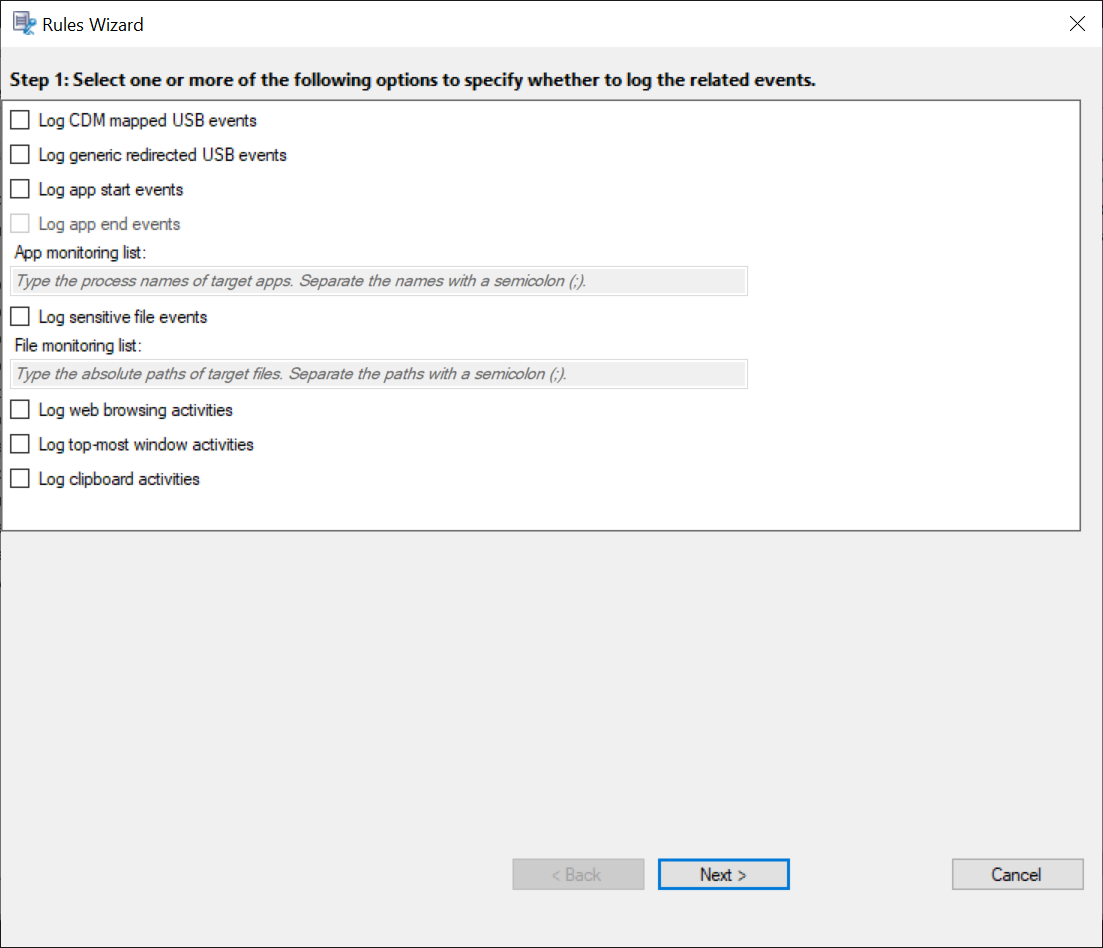This screenshot has height=948, width=1103.
Task: Cancel the Rules Wizard
Action: click(x=1017, y=875)
